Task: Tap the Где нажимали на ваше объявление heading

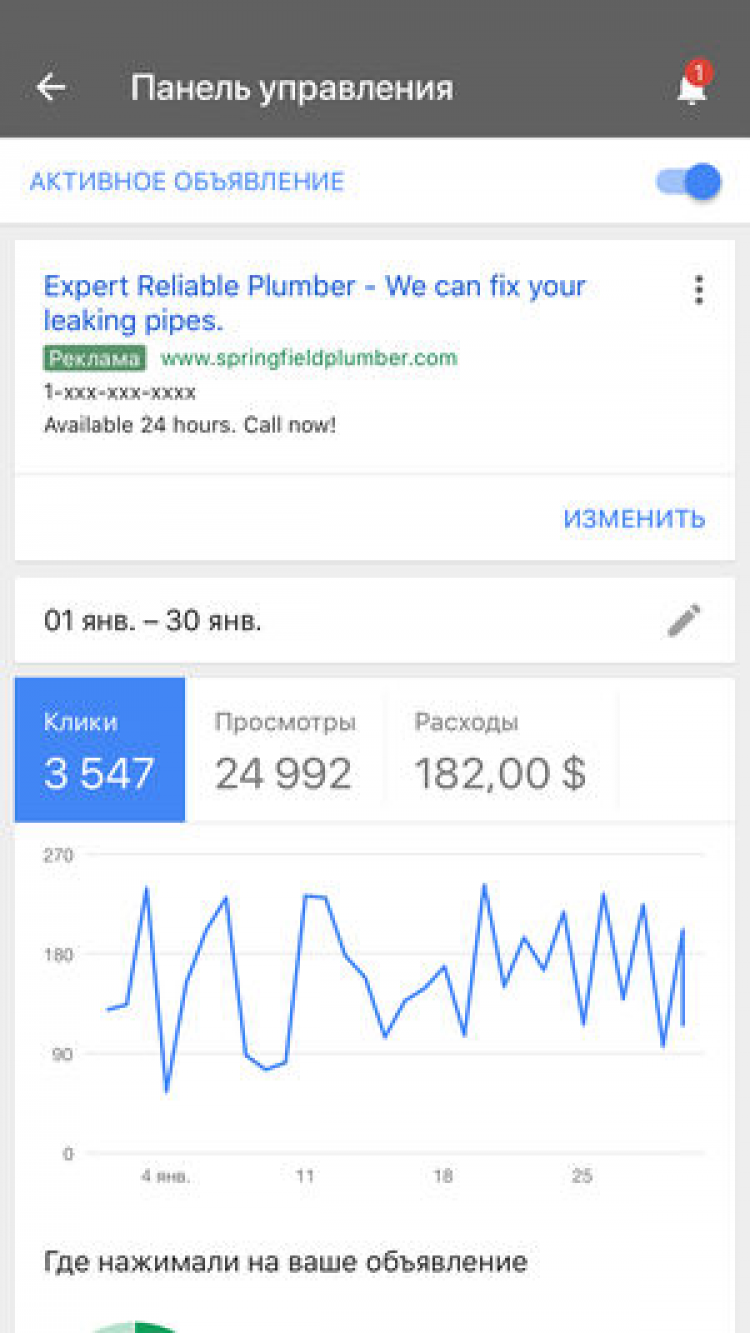Action: [285, 1262]
